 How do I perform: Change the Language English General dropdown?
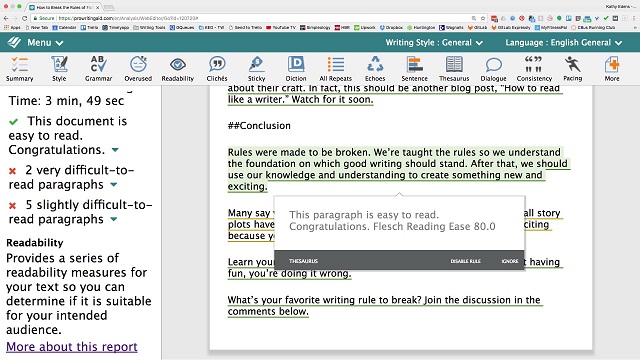point(564,42)
